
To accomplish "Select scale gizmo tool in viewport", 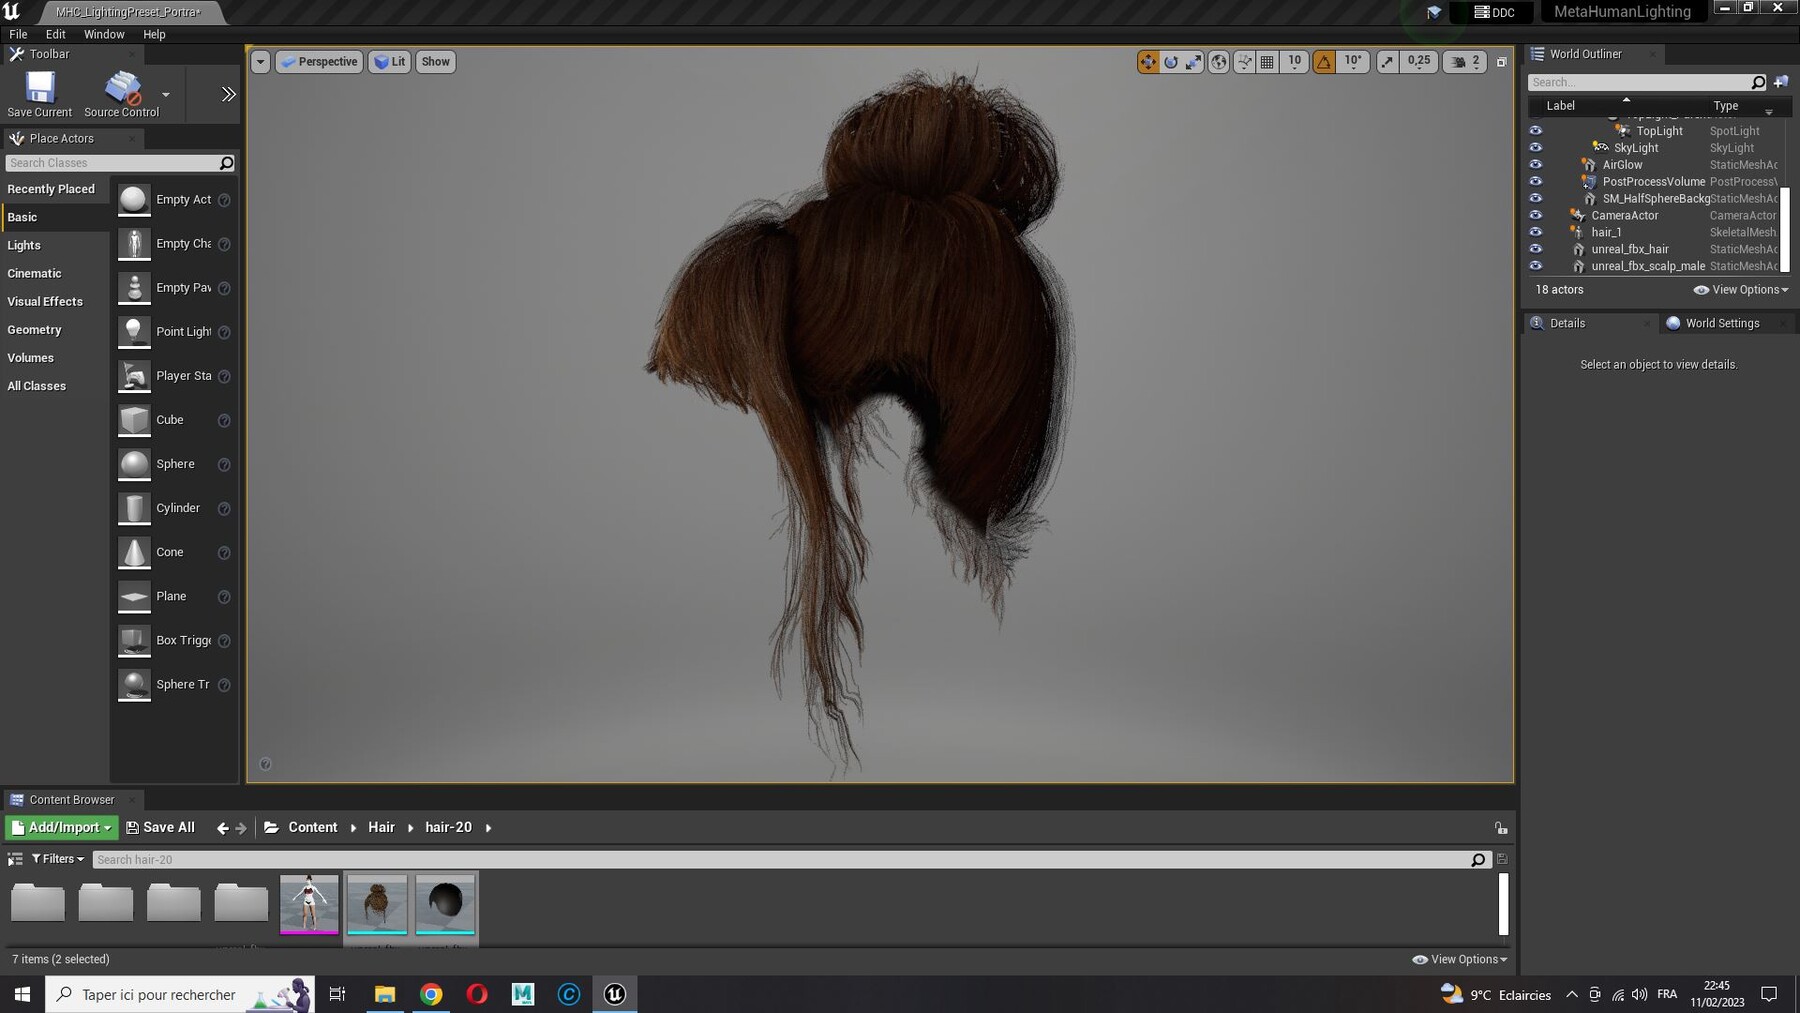I will pyautogui.click(x=1194, y=62).
